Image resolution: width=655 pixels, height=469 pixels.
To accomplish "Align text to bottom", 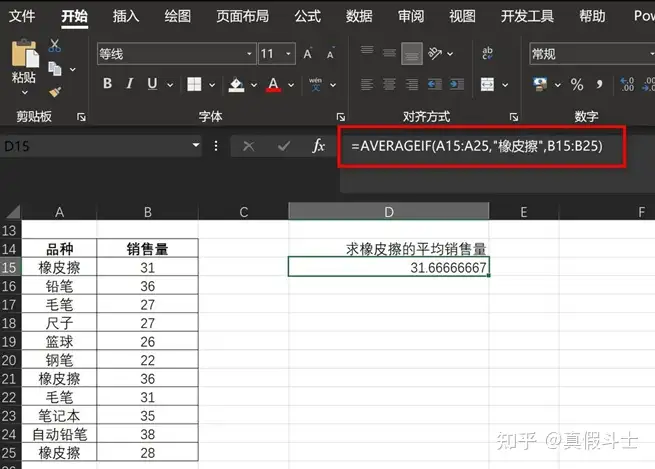I will click(x=412, y=53).
